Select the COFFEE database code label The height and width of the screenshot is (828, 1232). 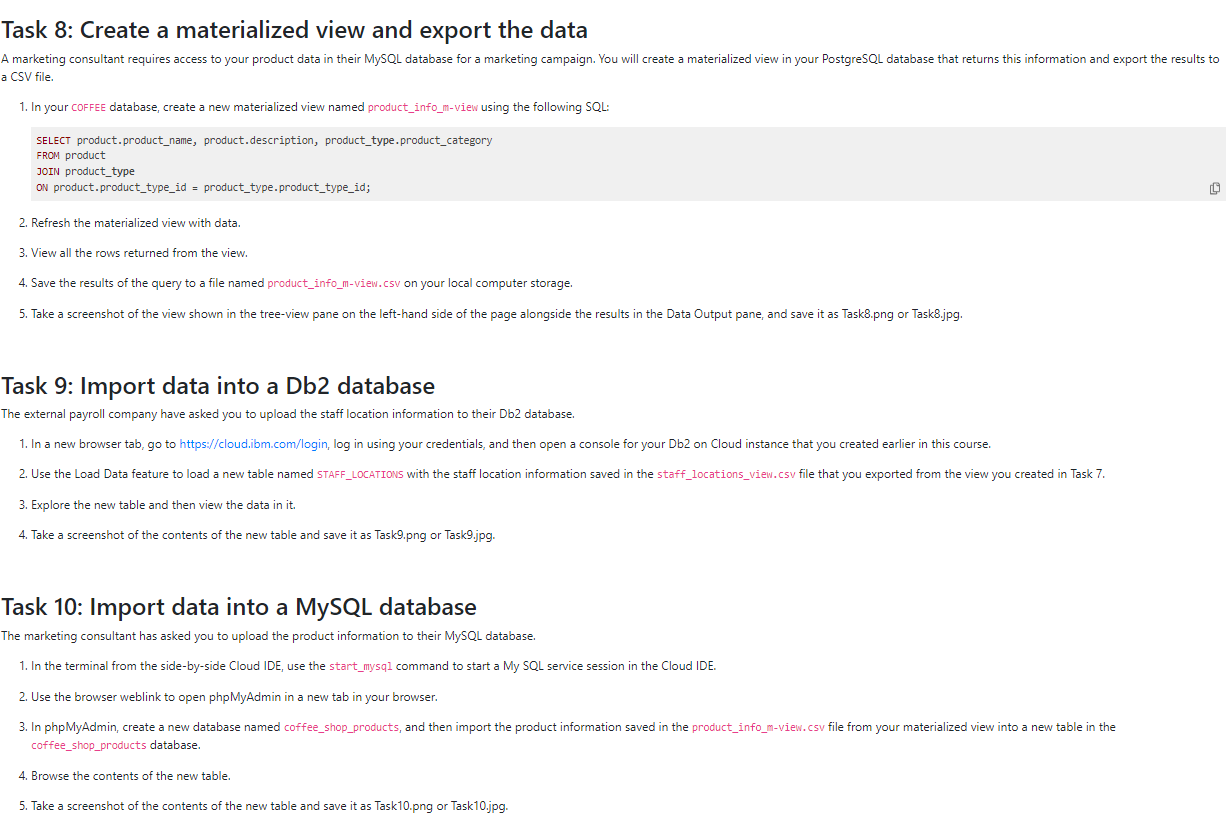[89, 107]
